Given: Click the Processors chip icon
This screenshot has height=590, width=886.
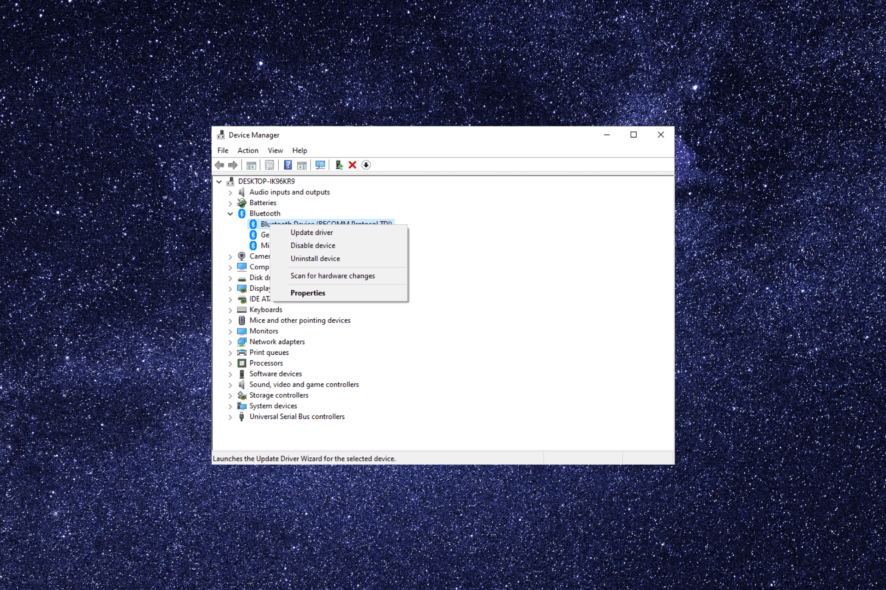Looking at the screenshot, I should [x=242, y=363].
